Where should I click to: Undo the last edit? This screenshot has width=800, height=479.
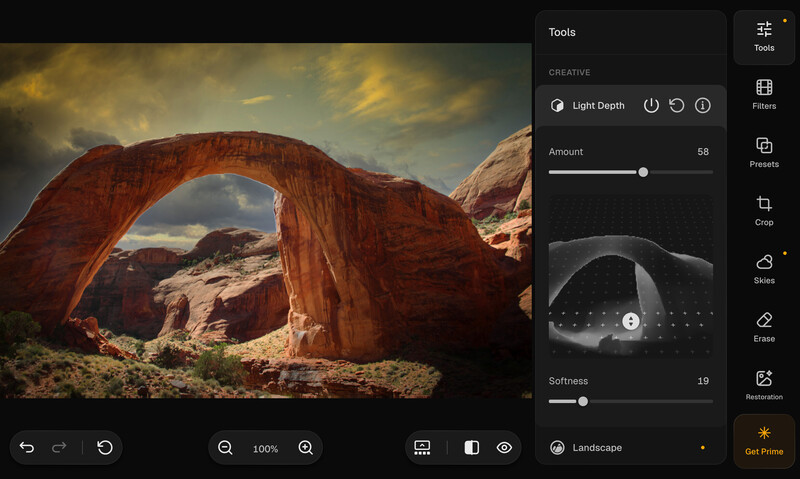click(27, 447)
